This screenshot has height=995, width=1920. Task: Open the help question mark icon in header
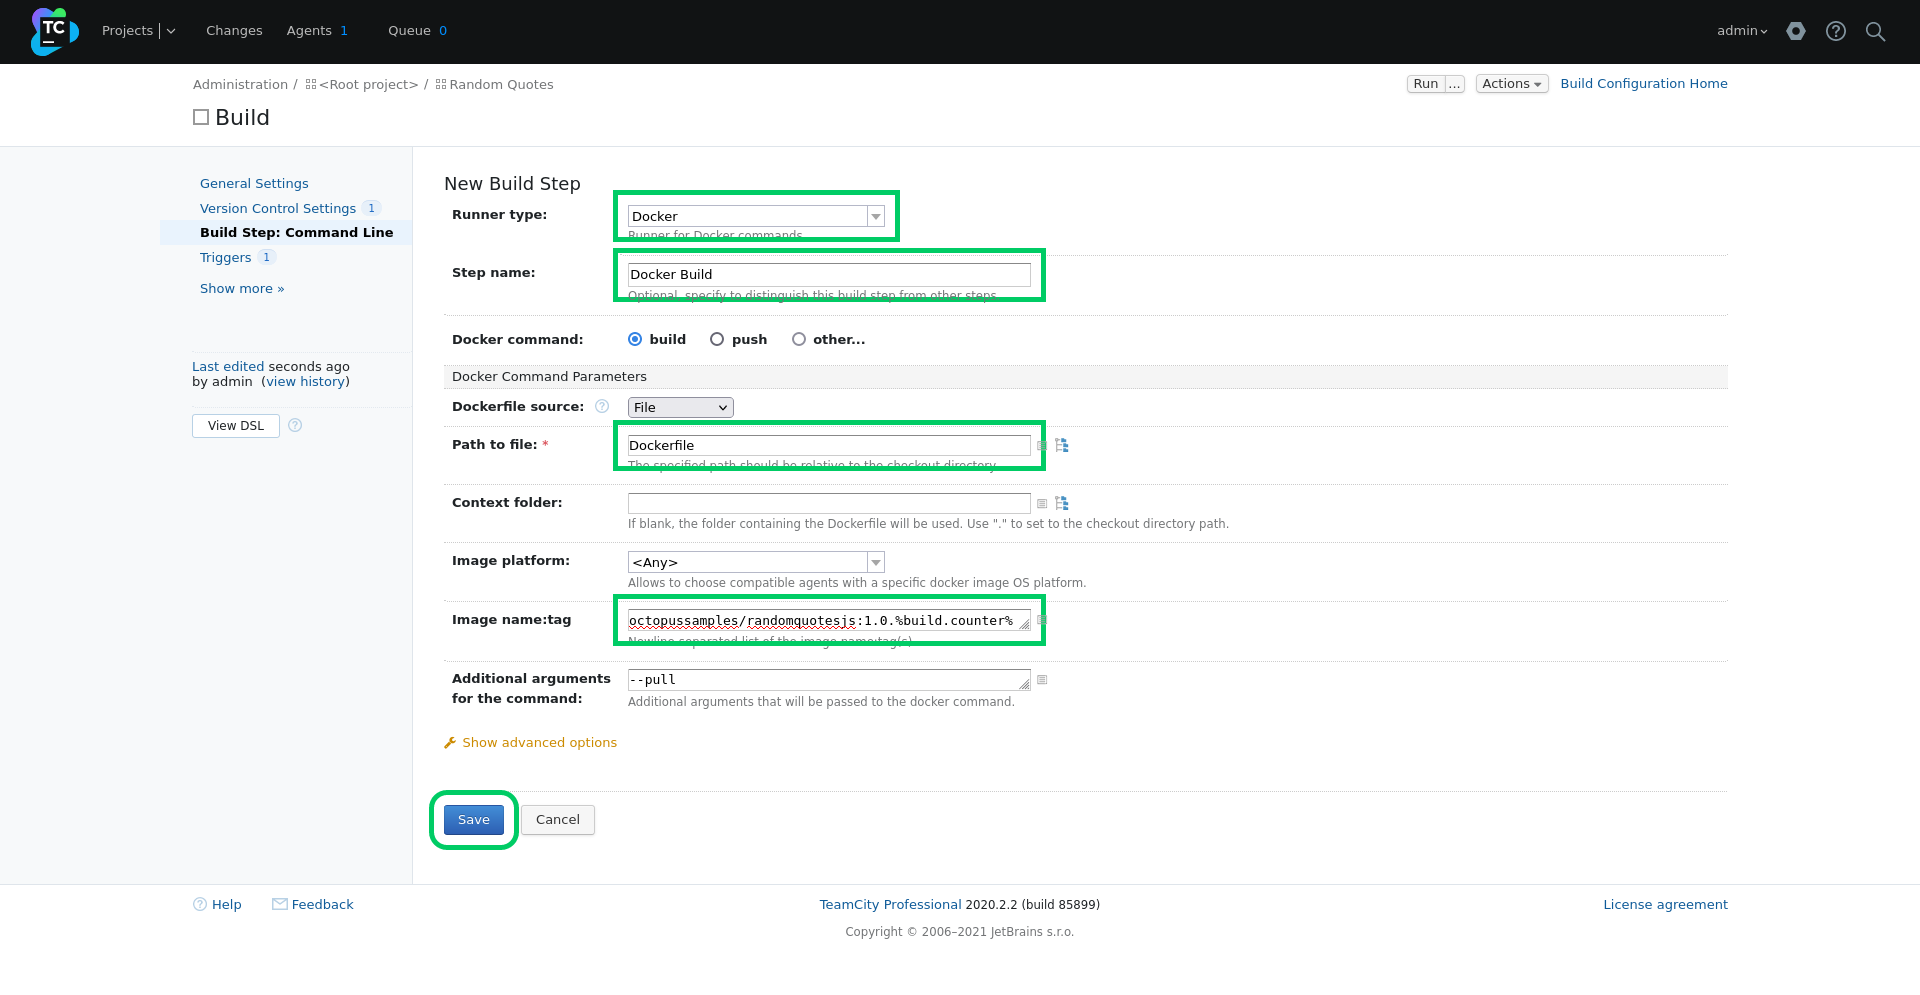click(x=1836, y=31)
